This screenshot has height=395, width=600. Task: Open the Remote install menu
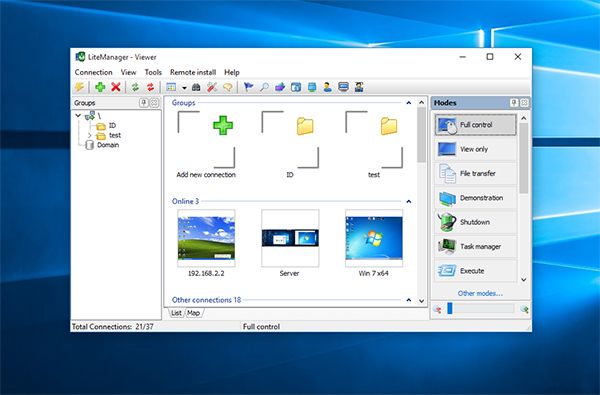pos(193,72)
